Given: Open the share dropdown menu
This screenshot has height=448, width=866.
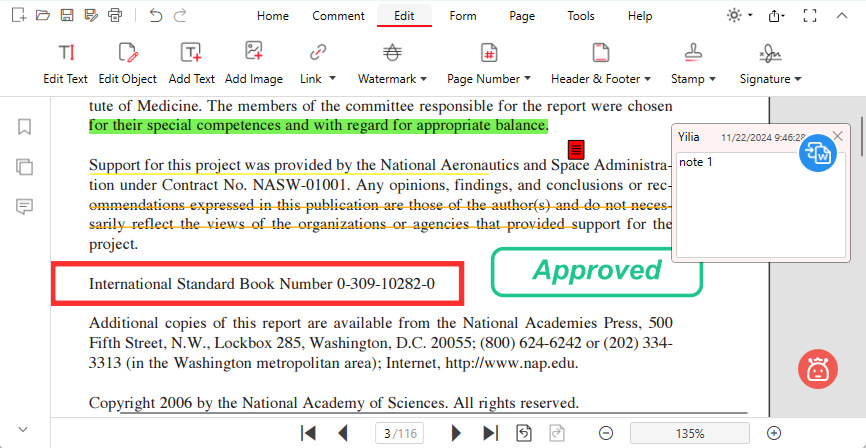Looking at the screenshot, I should 777,16.
